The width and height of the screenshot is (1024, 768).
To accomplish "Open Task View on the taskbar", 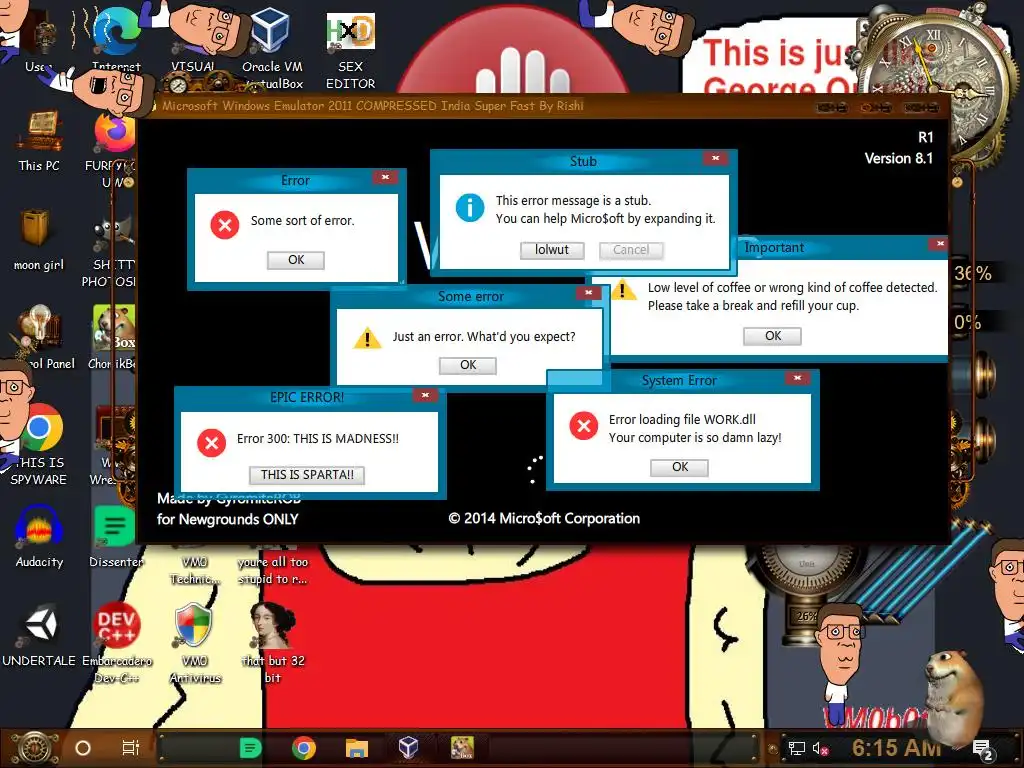I will pyautogui.click(x=131, y=748).
